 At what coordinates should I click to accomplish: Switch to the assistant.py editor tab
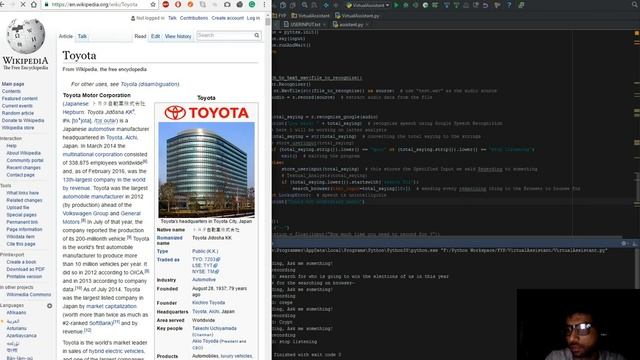(x=348, y=24)
